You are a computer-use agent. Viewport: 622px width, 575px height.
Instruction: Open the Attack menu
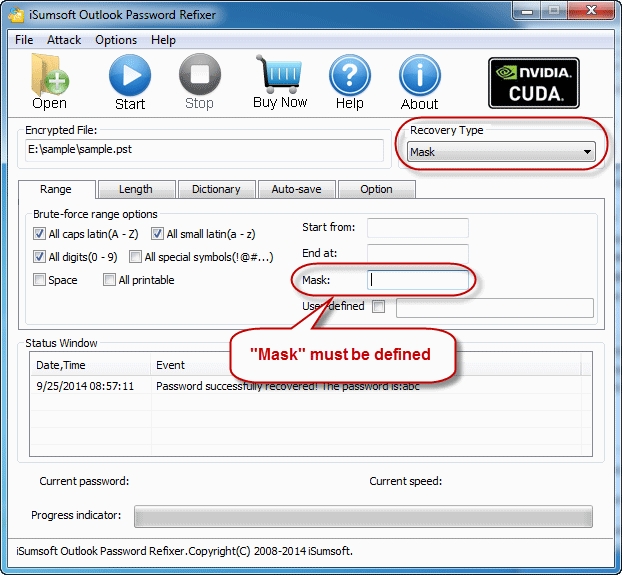pyautogui.click(x=64, y=40)
